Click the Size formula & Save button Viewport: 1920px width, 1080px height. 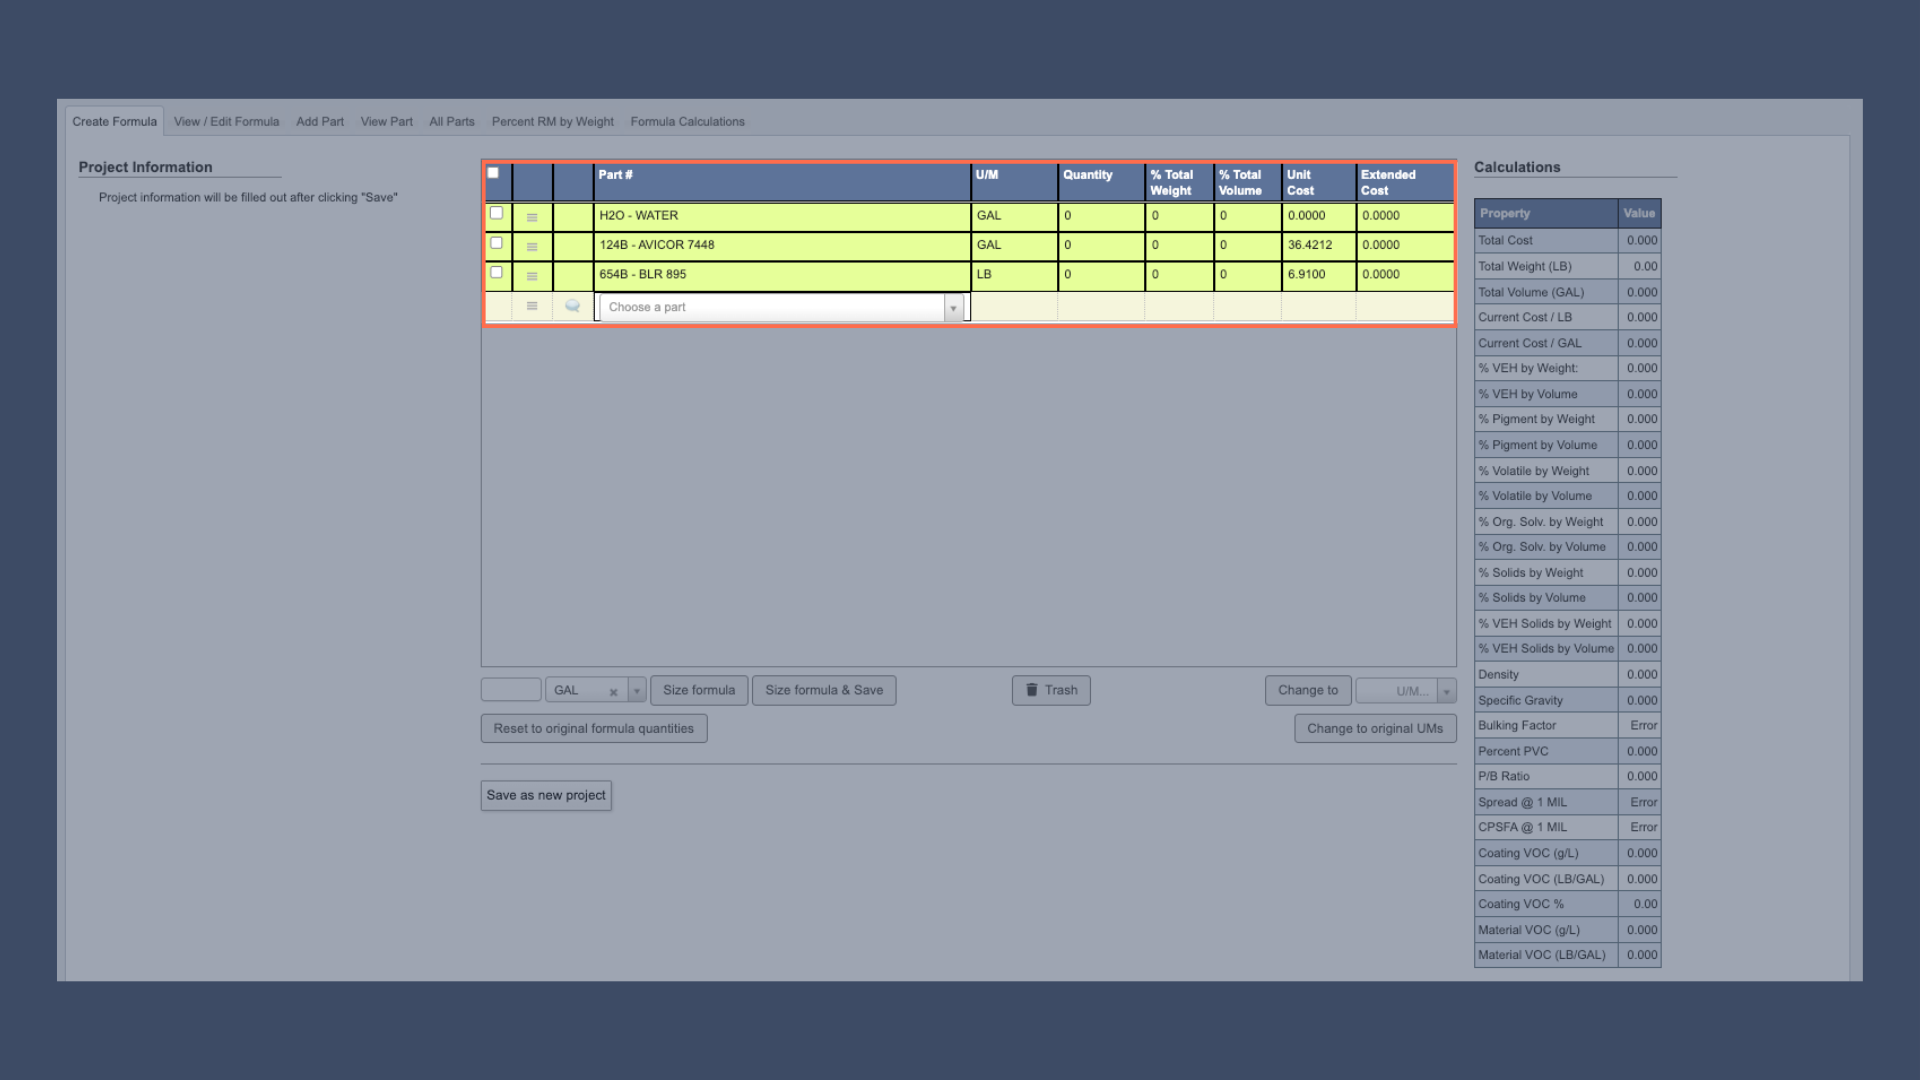[x=823, y=690]
